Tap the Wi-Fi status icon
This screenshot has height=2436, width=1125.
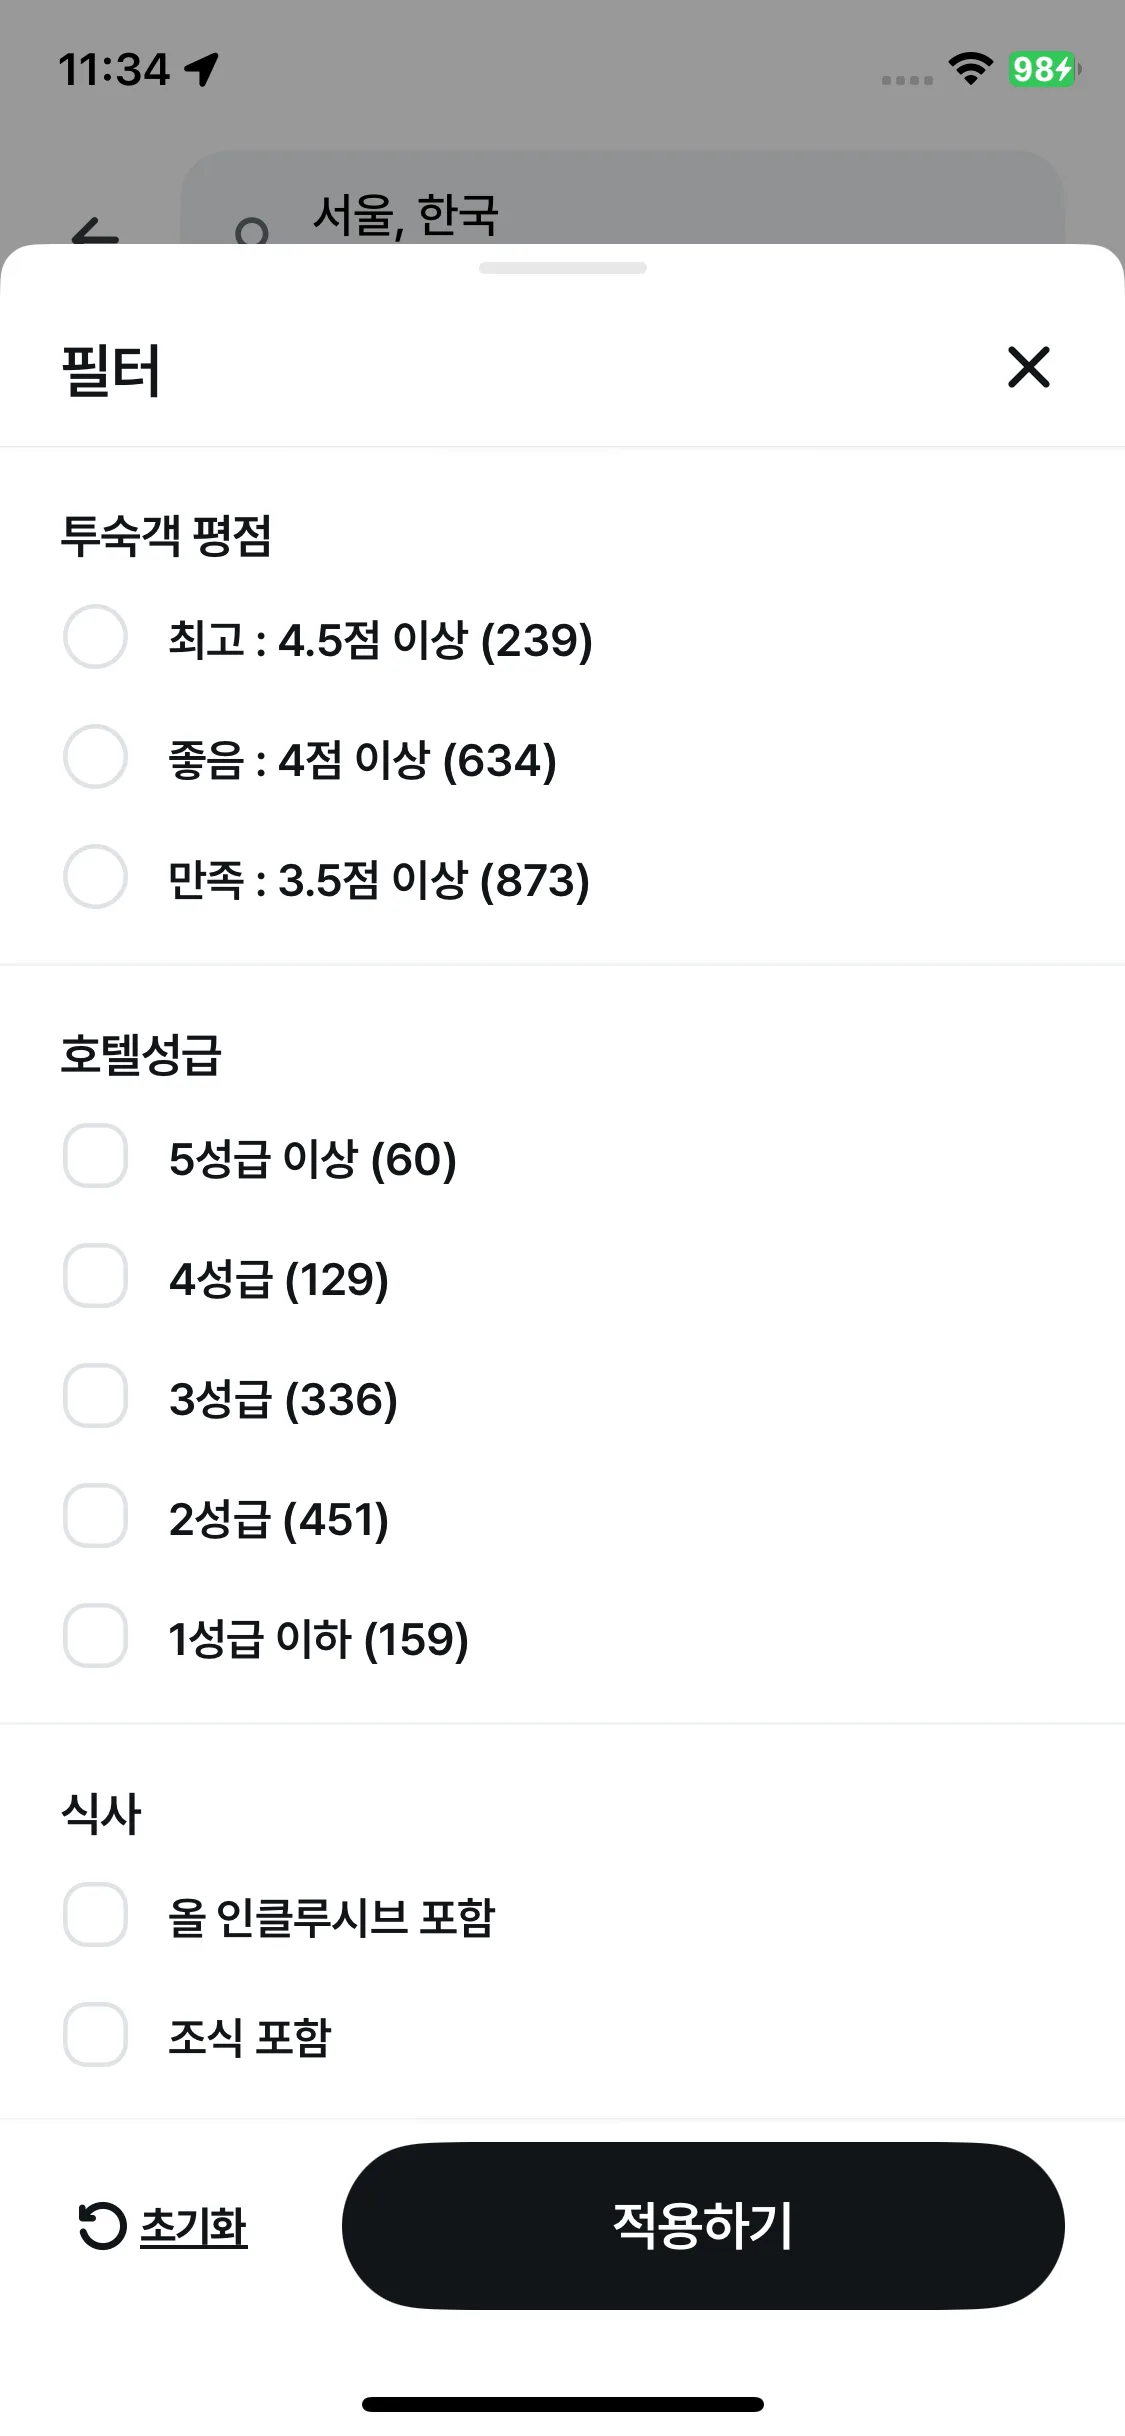pyautogui.click(x=969, y=69)
